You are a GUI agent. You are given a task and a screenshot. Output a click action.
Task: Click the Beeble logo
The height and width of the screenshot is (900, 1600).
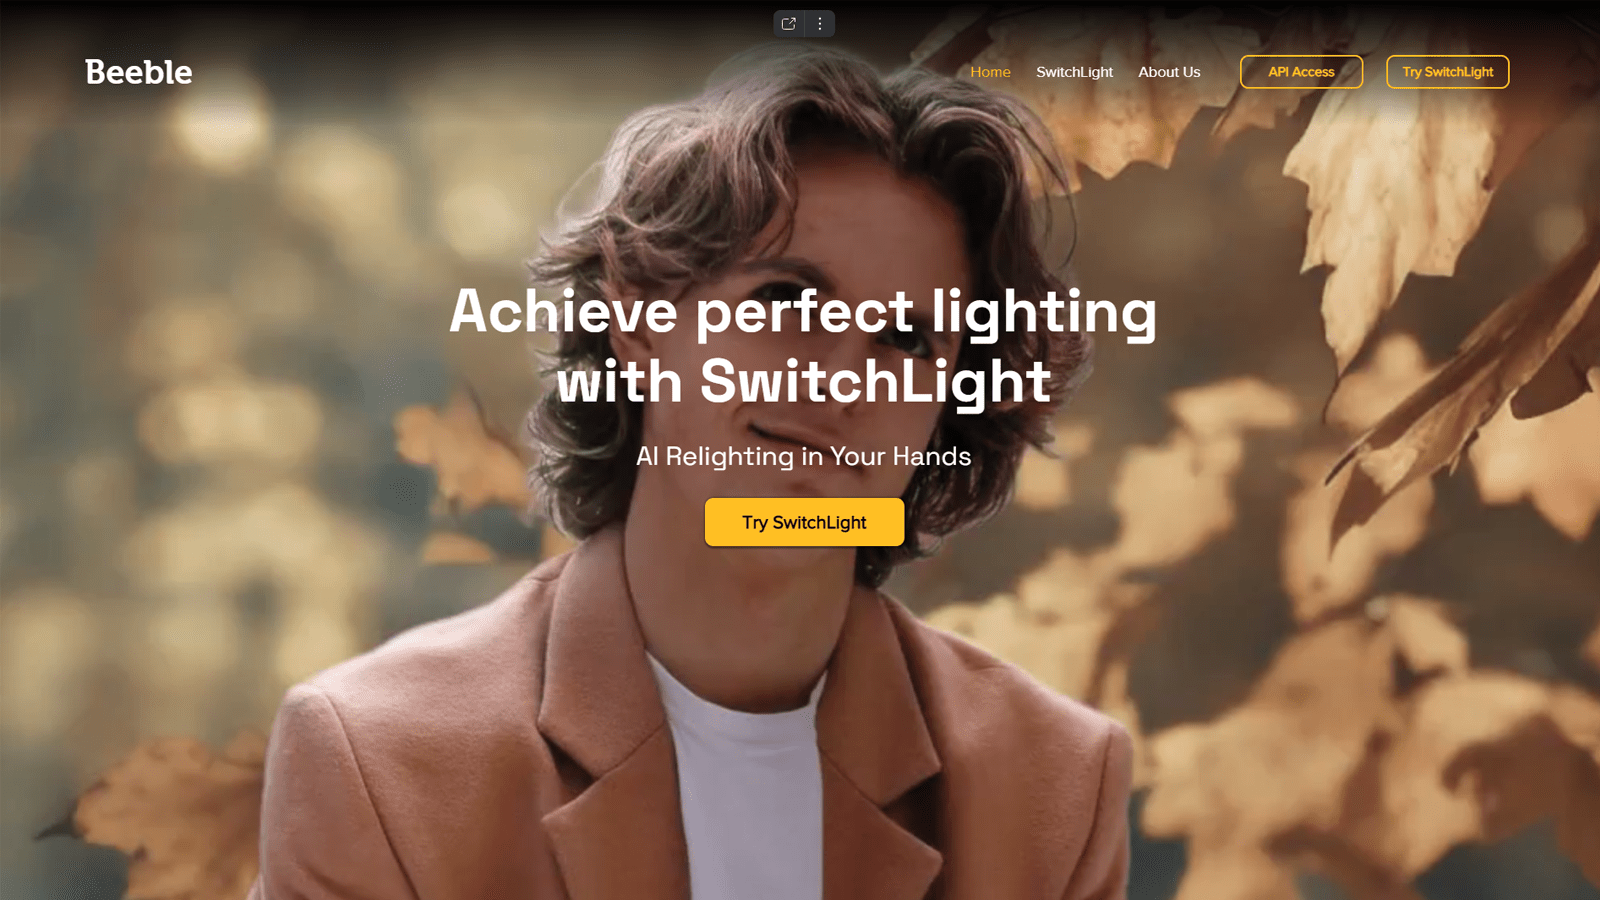click(139, 72)
